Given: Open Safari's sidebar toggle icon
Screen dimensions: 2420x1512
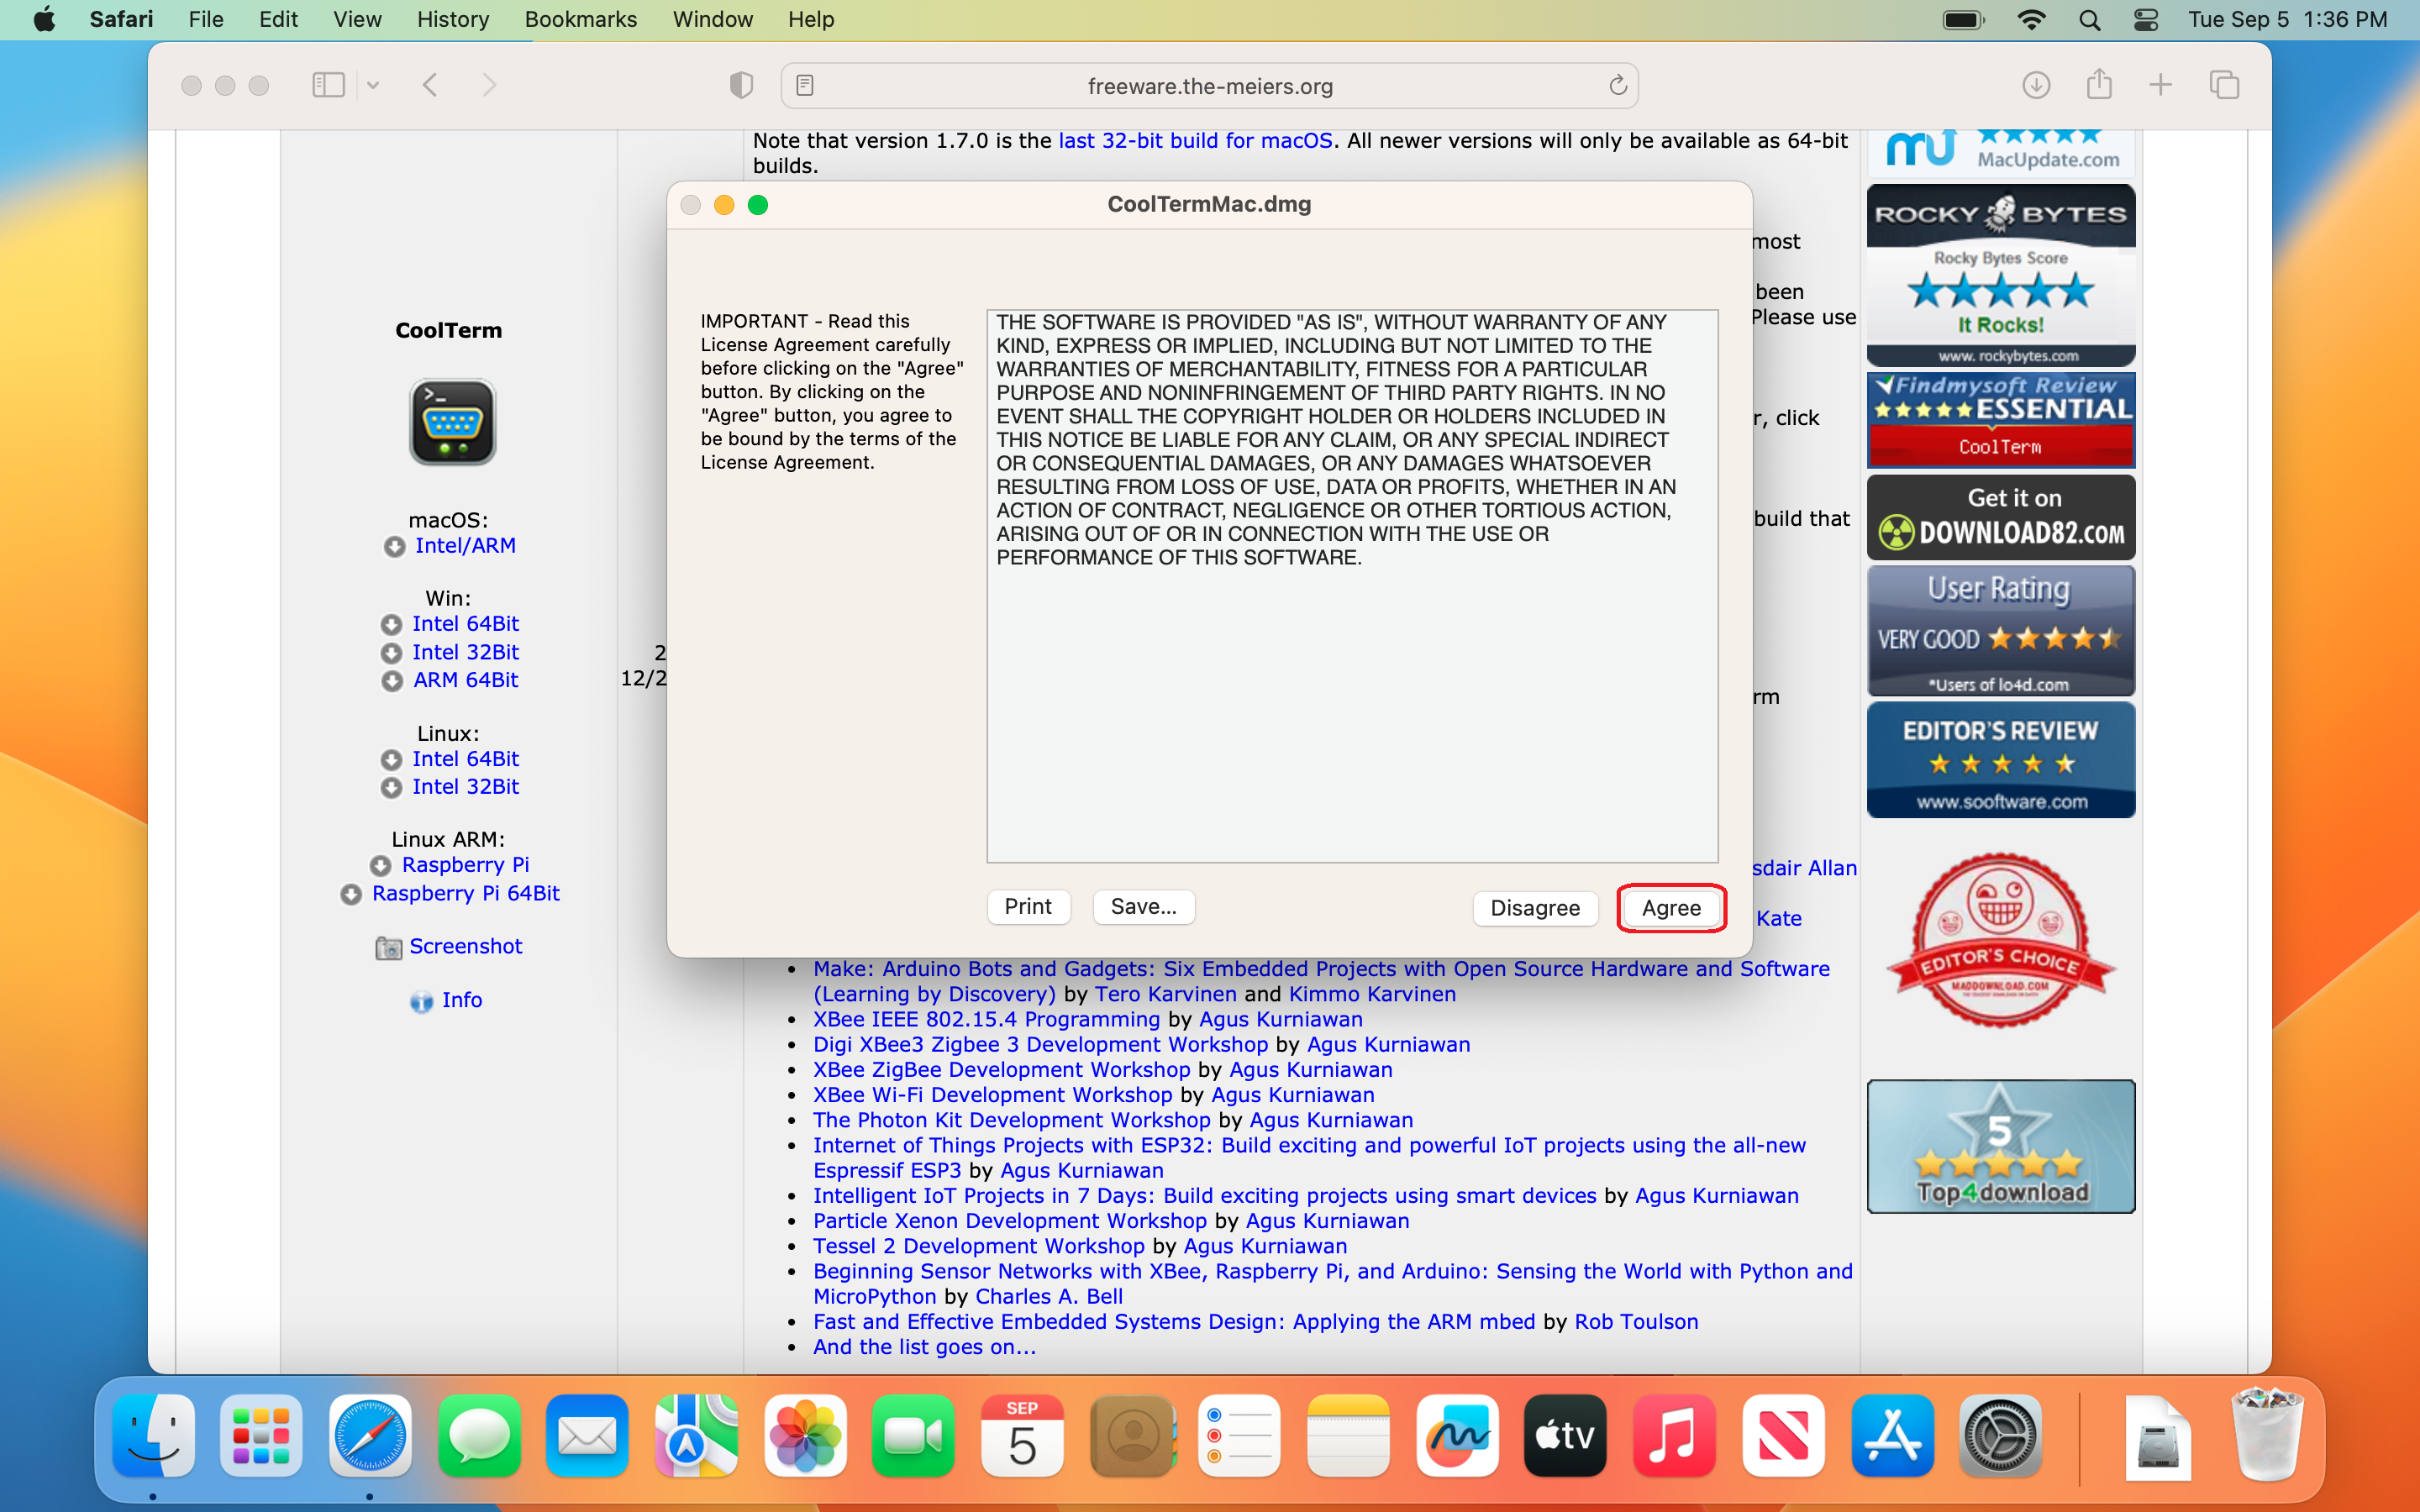Looking at the screenshot, I should [x=328, y=85].
